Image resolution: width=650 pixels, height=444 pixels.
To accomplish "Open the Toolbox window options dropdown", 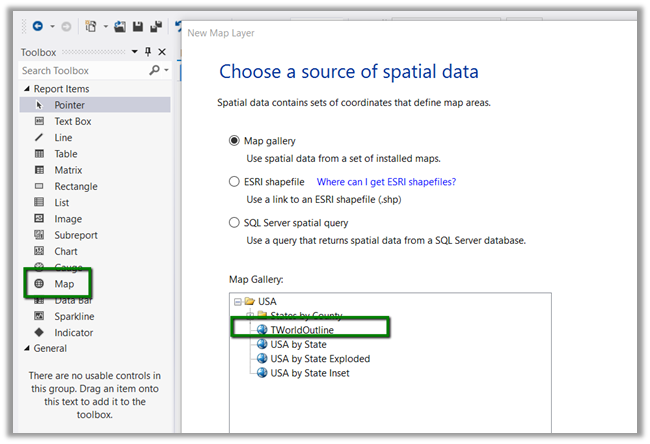I will click(135, 52).
